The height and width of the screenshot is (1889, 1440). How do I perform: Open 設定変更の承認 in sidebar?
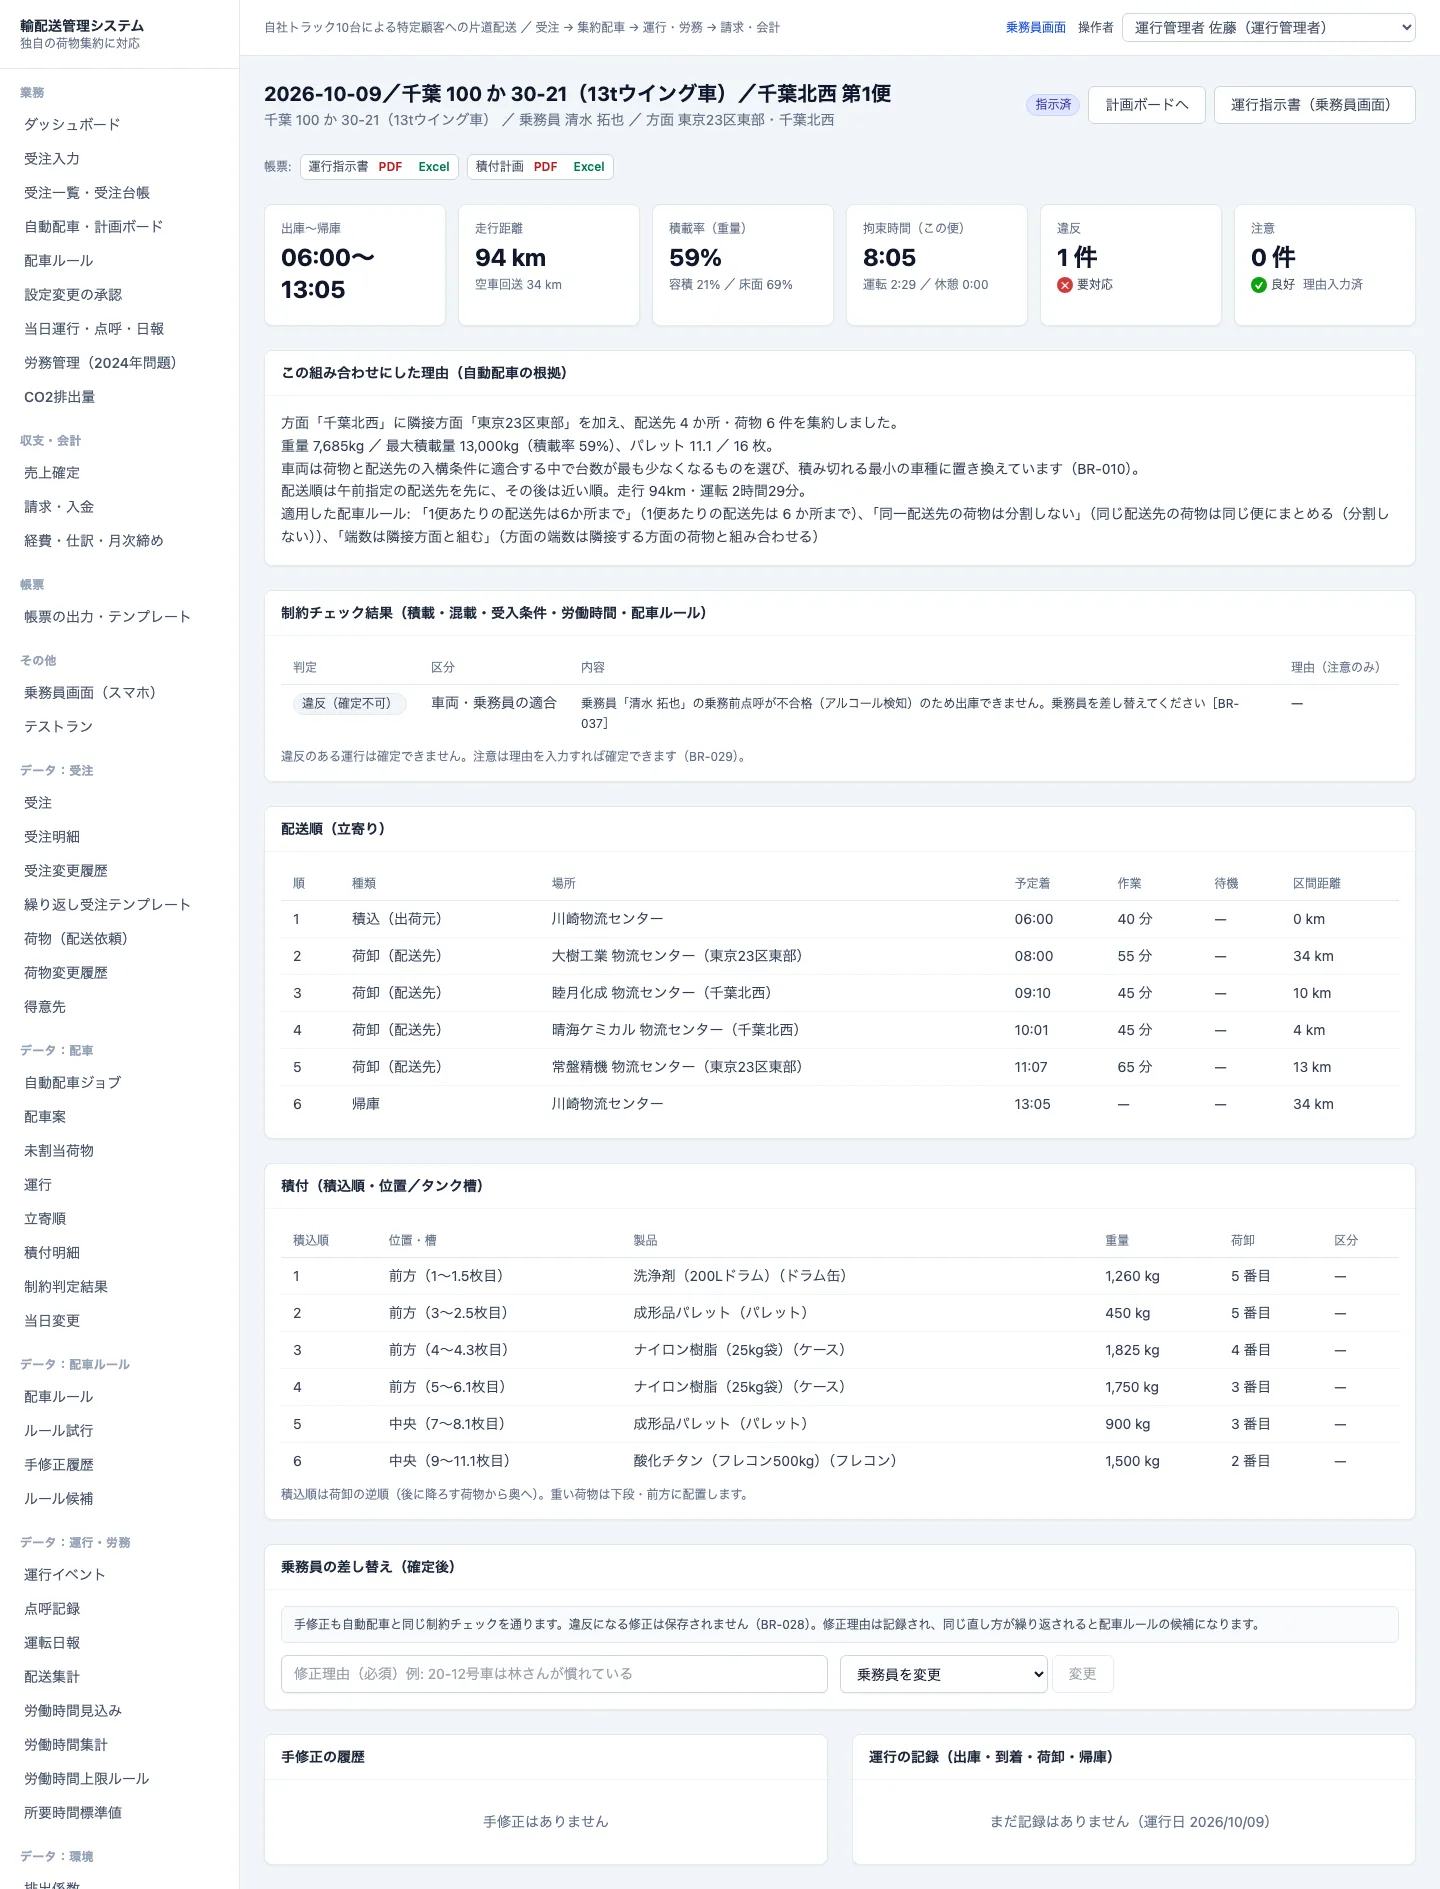tap(73, 294)
